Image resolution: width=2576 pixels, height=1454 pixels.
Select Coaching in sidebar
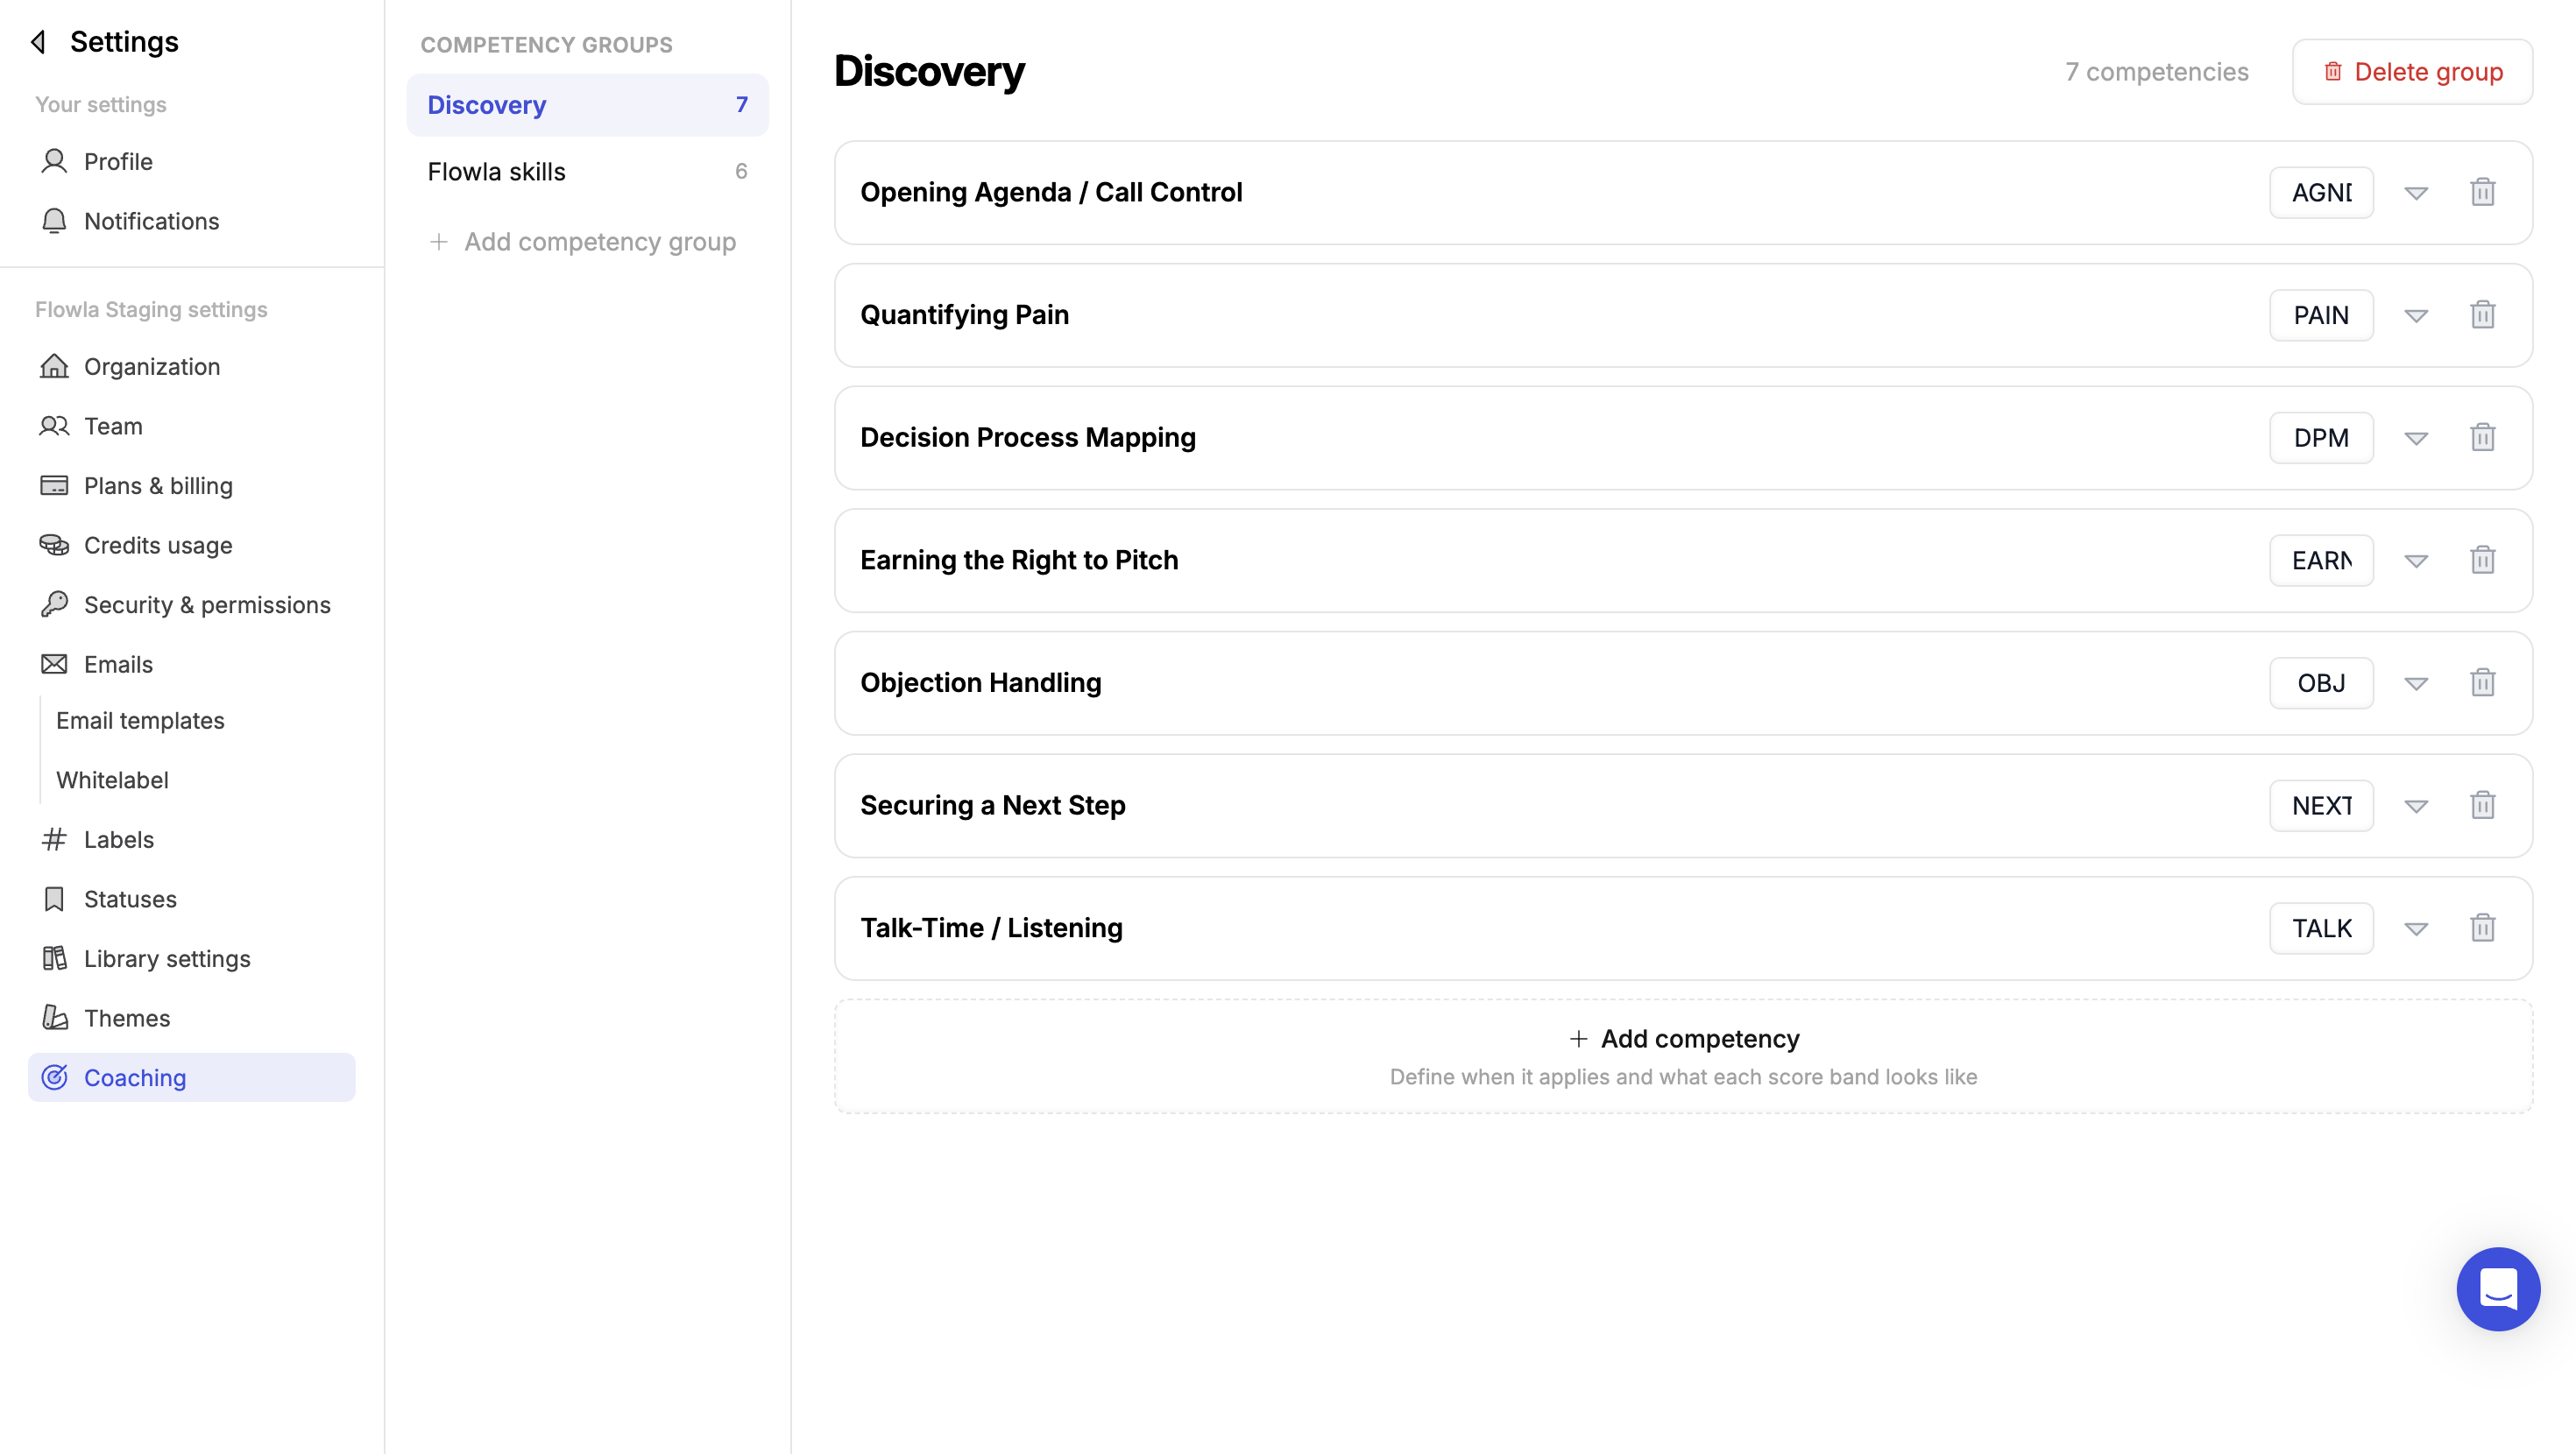point(192,1078)
